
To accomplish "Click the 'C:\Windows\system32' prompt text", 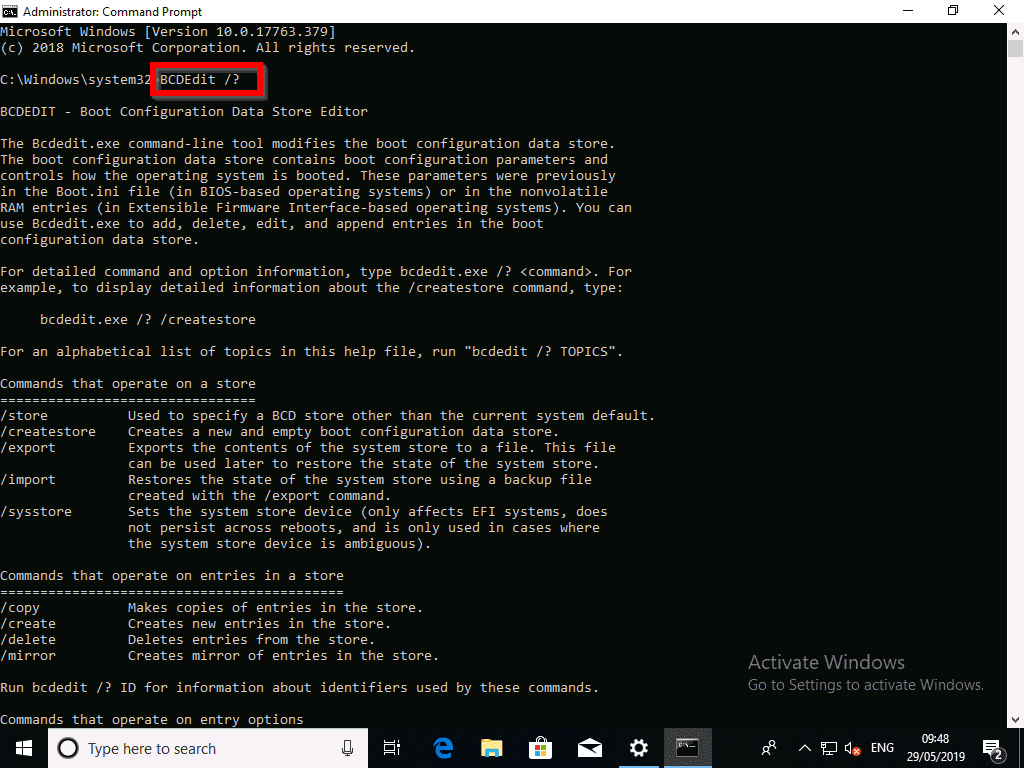I will tap(76, 80).
